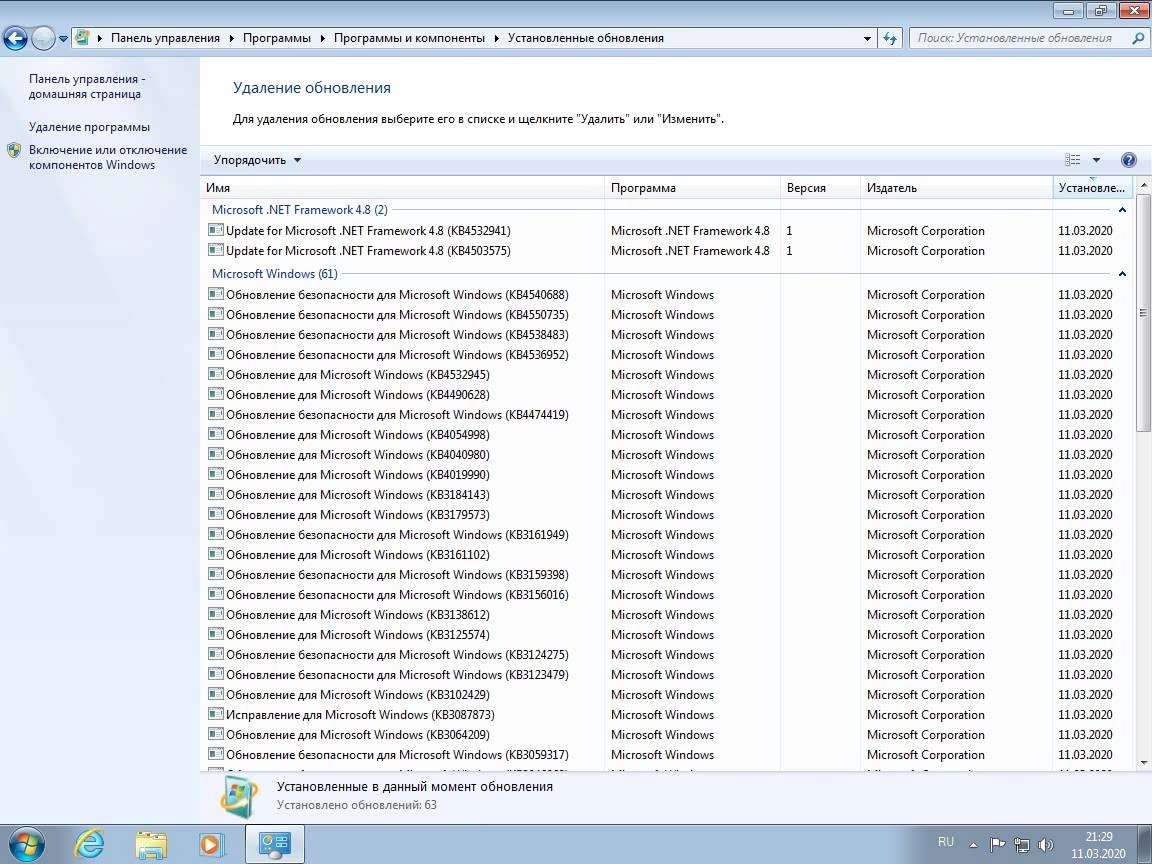Viewport: 1152px width, 864px height.
Task: Click 'Панель управления' breadcrumb
Action: 165,38
